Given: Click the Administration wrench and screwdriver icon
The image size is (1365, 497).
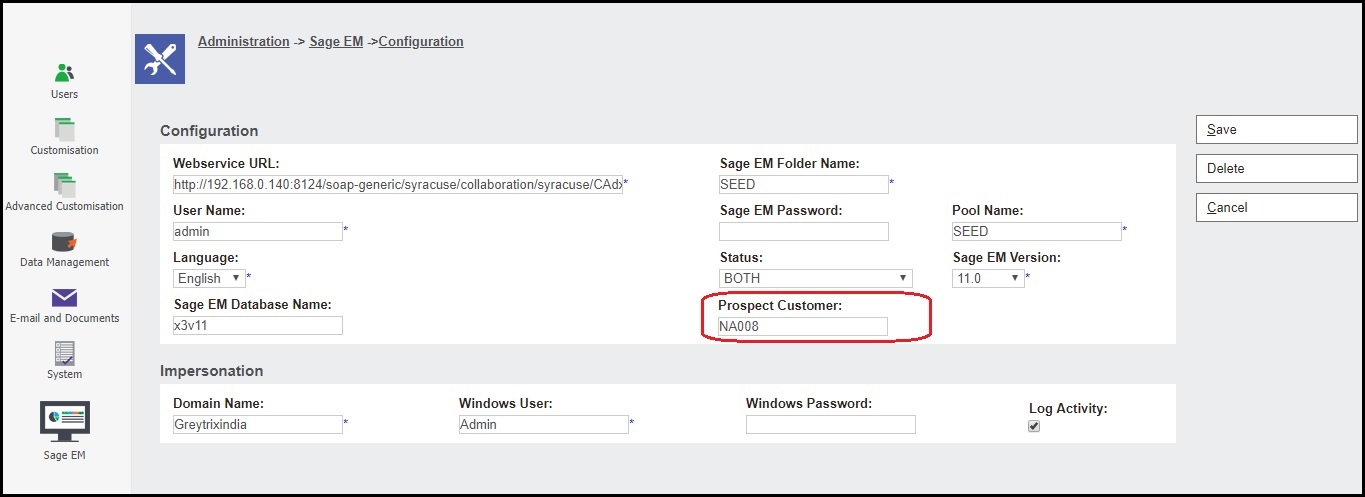Looking at the screenshot, I should coord(159,59).
